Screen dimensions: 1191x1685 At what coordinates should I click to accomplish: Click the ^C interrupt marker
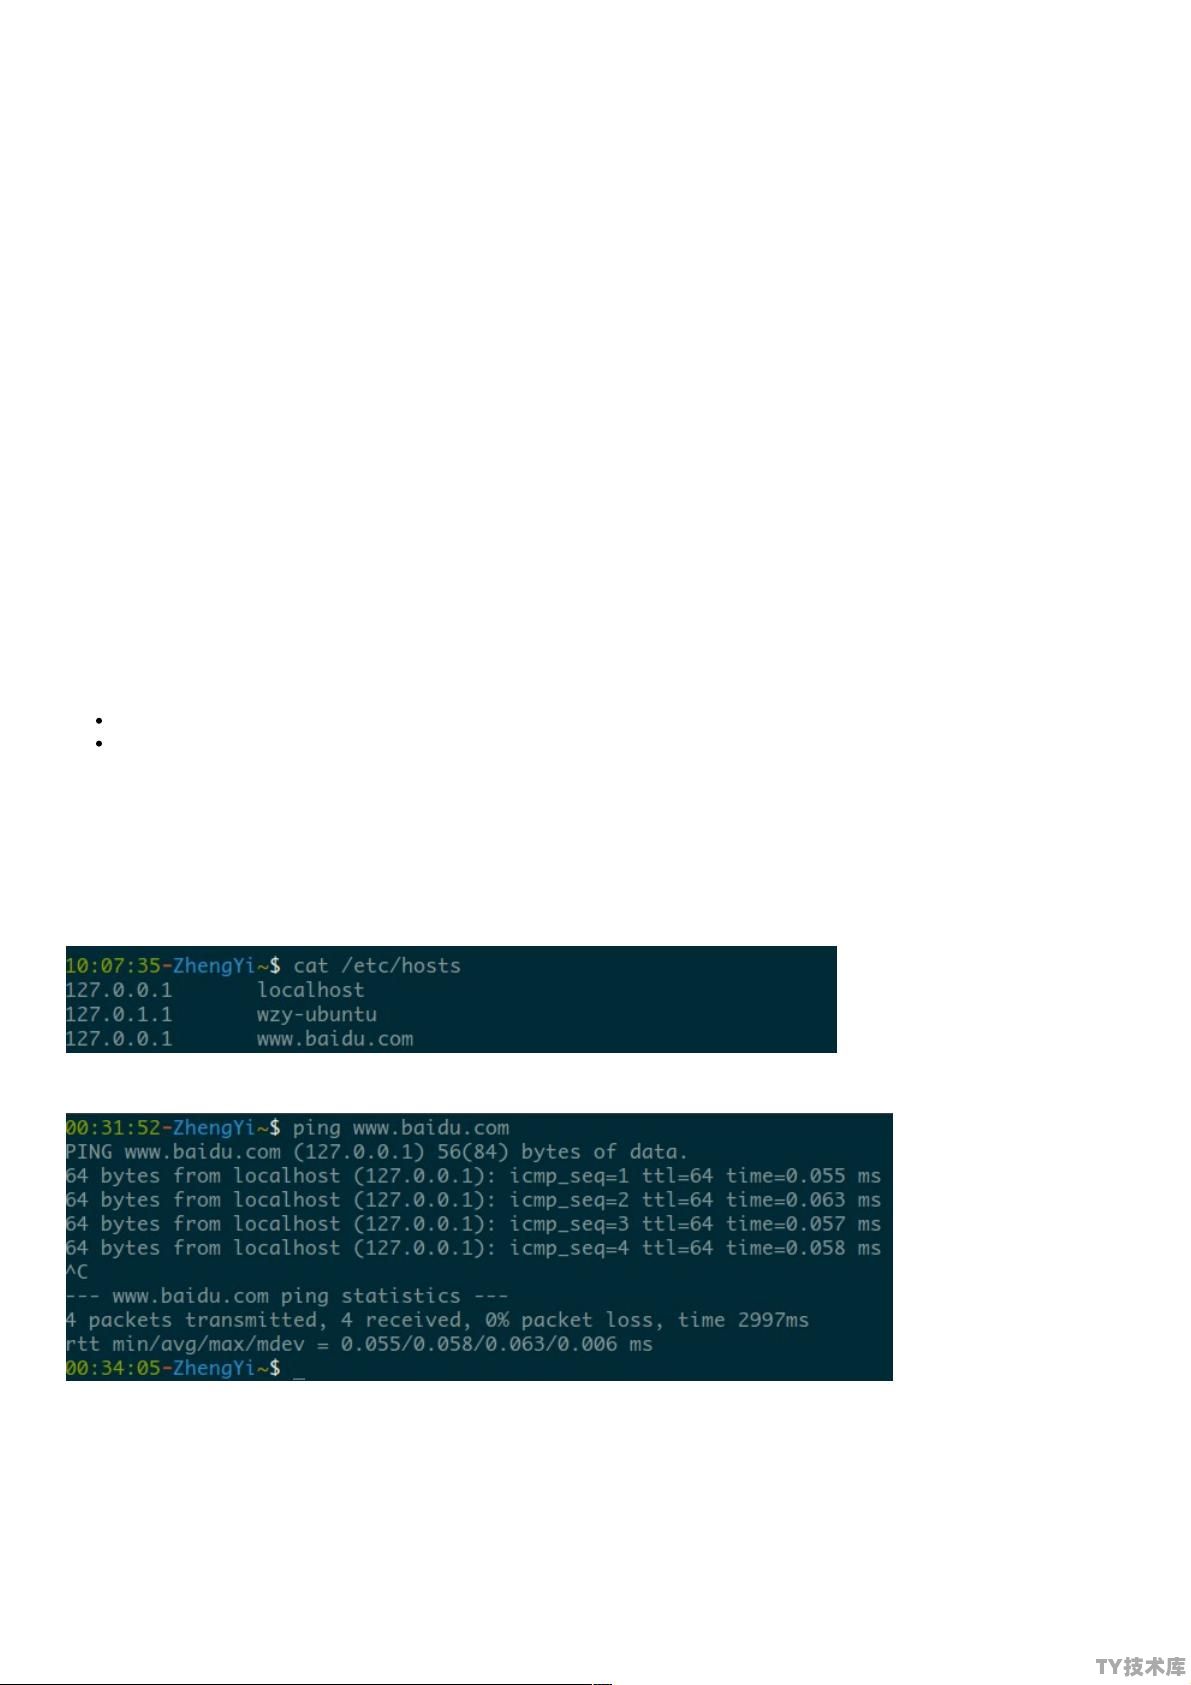coord(77,1272)
